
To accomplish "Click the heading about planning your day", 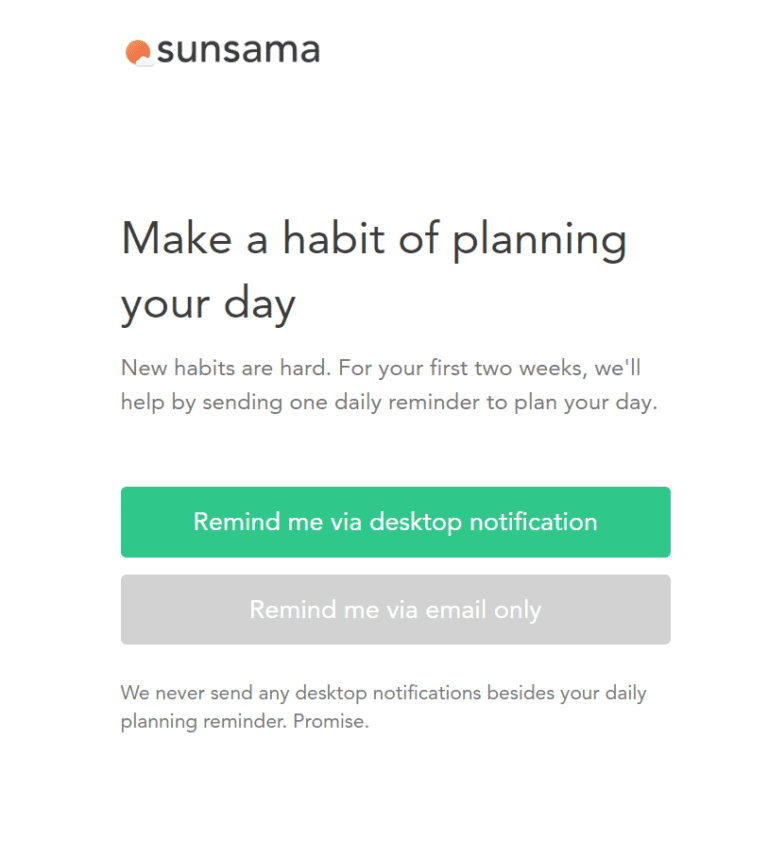I will [x=375, y=270].
